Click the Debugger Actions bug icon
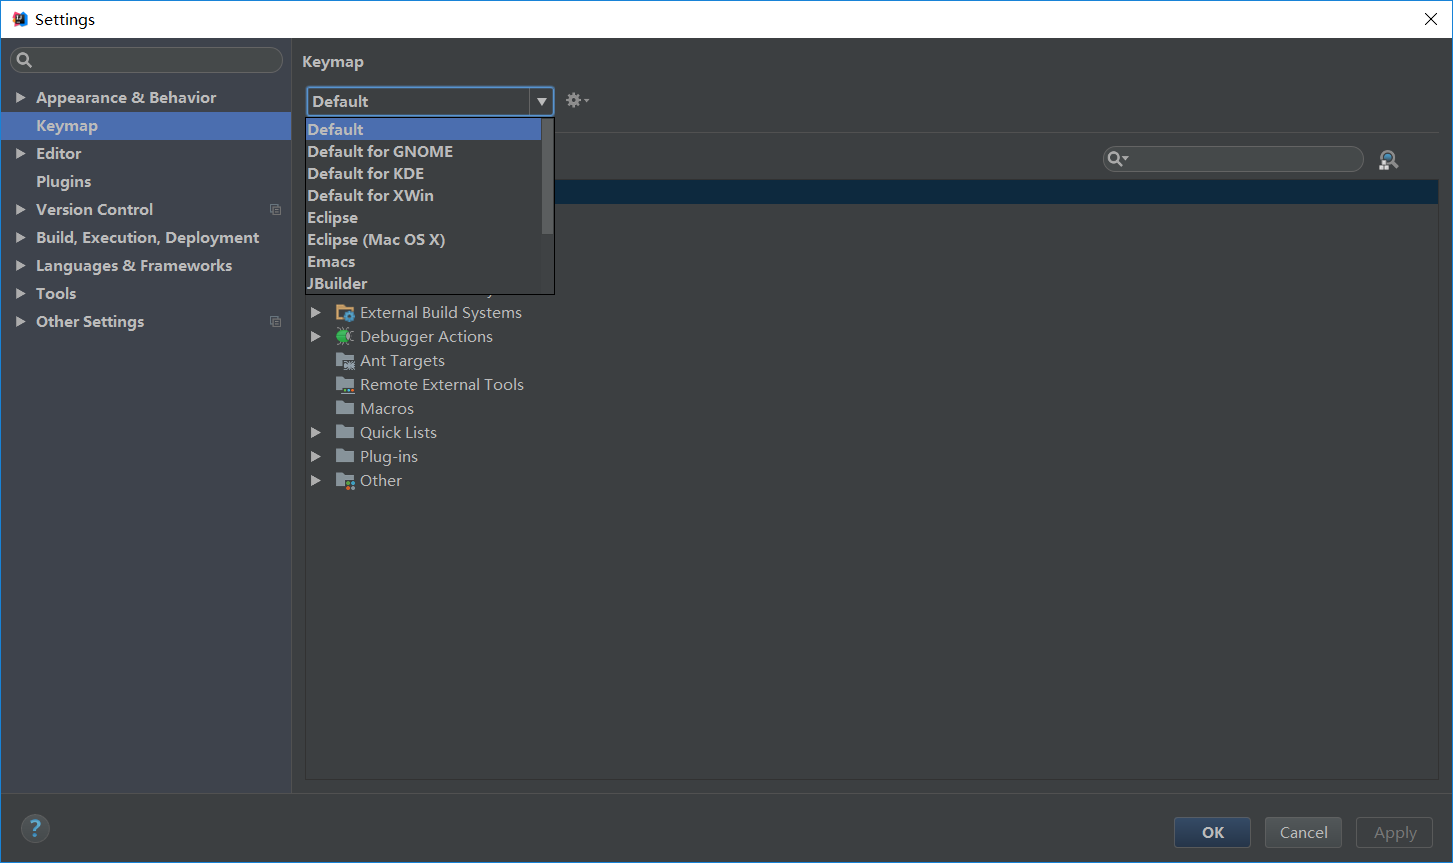Image resolution: width=1453 pixels, height=863 pixels. point(345,337)
